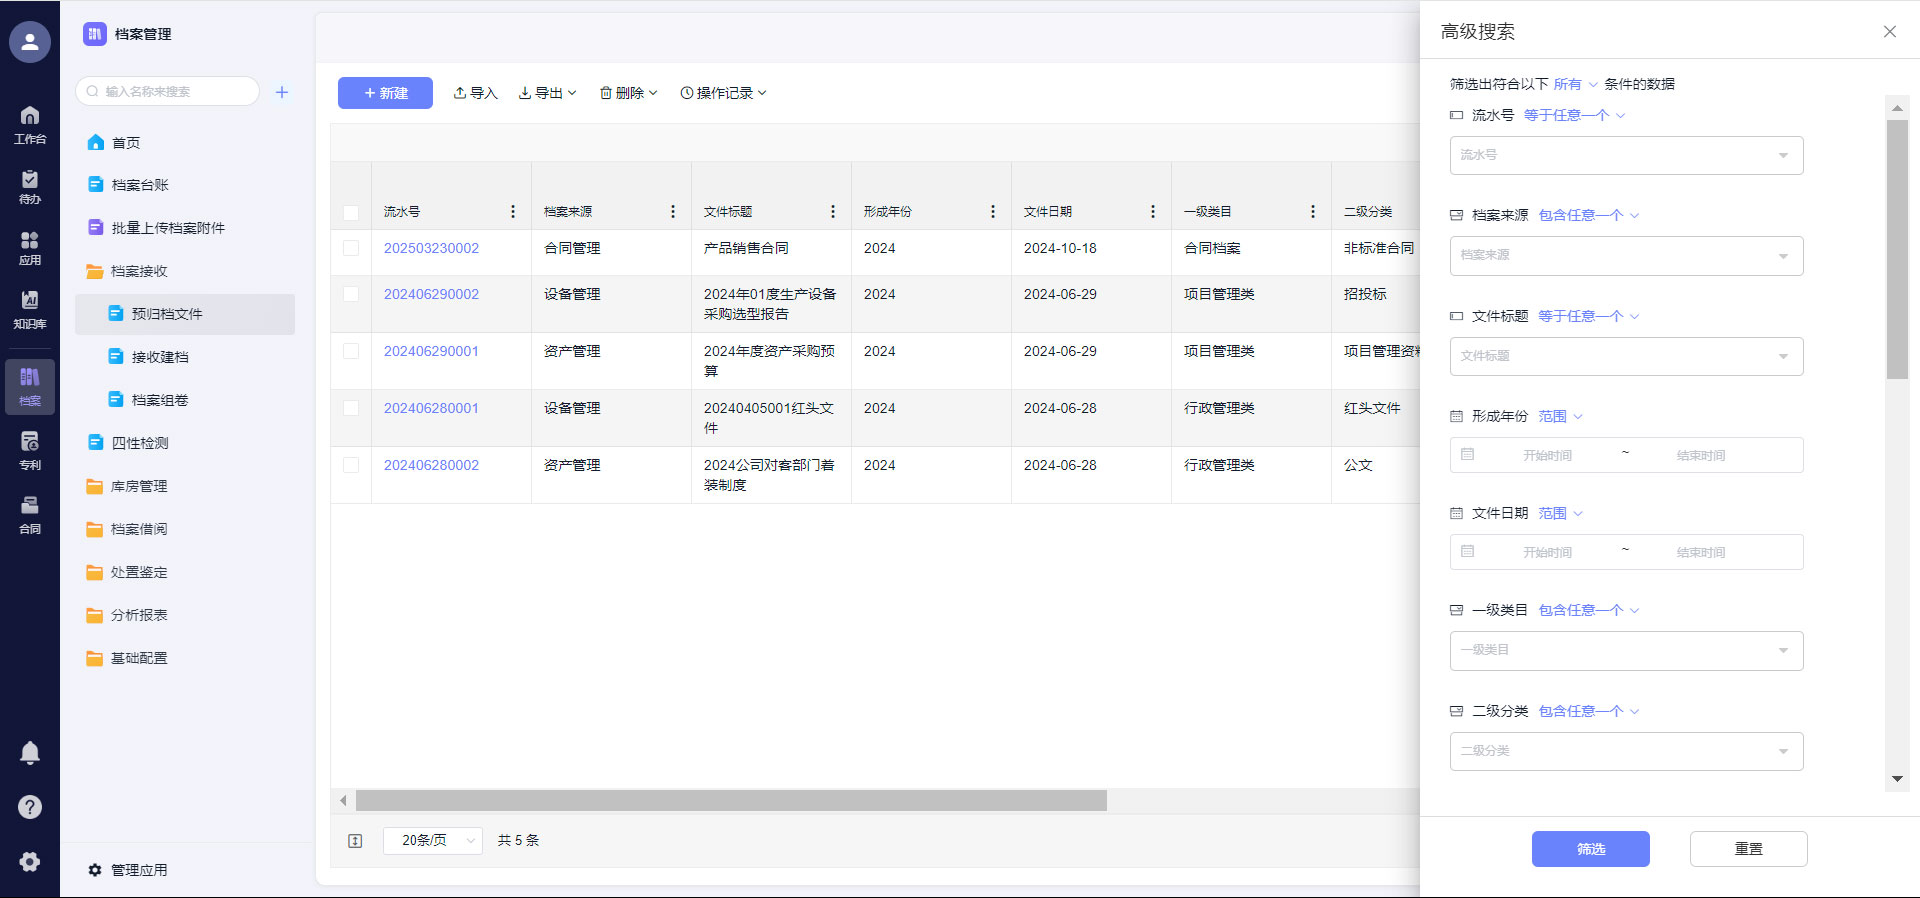The height and width of the screenshot is (898, 1920).
Task: Open the 工作台 workbench icon
Action: (30, 124)
